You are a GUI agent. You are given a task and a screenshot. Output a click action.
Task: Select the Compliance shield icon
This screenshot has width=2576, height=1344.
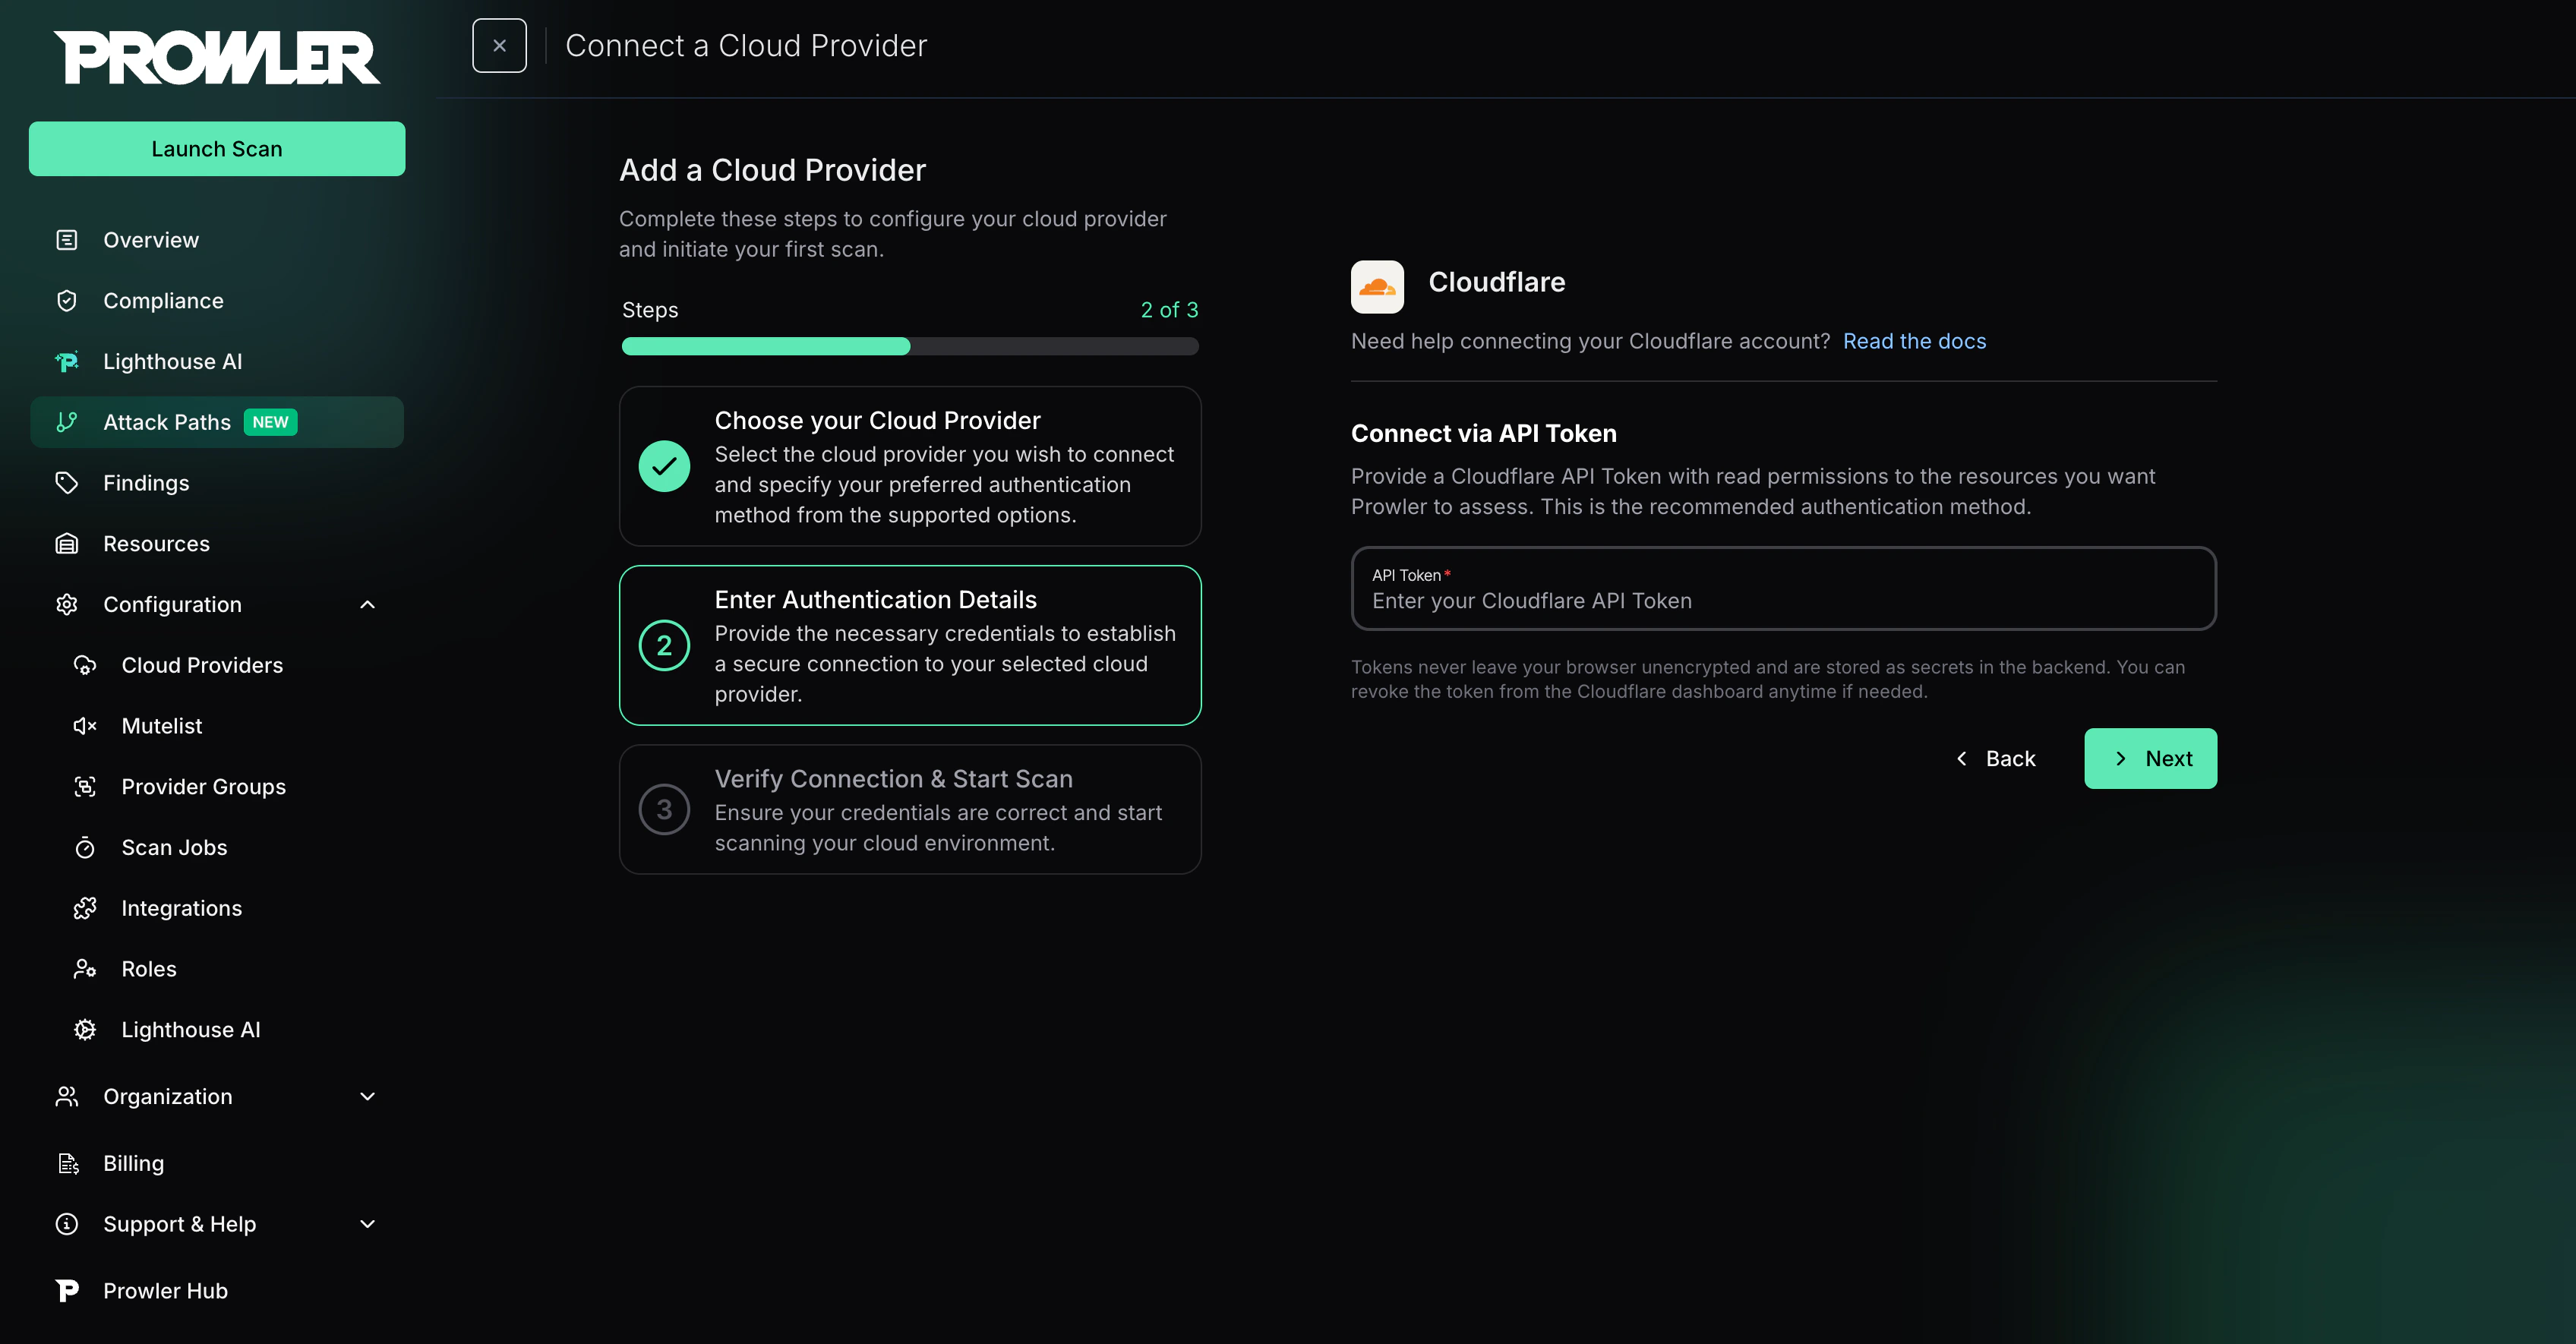pyautogui.click(x=66, y=300)
